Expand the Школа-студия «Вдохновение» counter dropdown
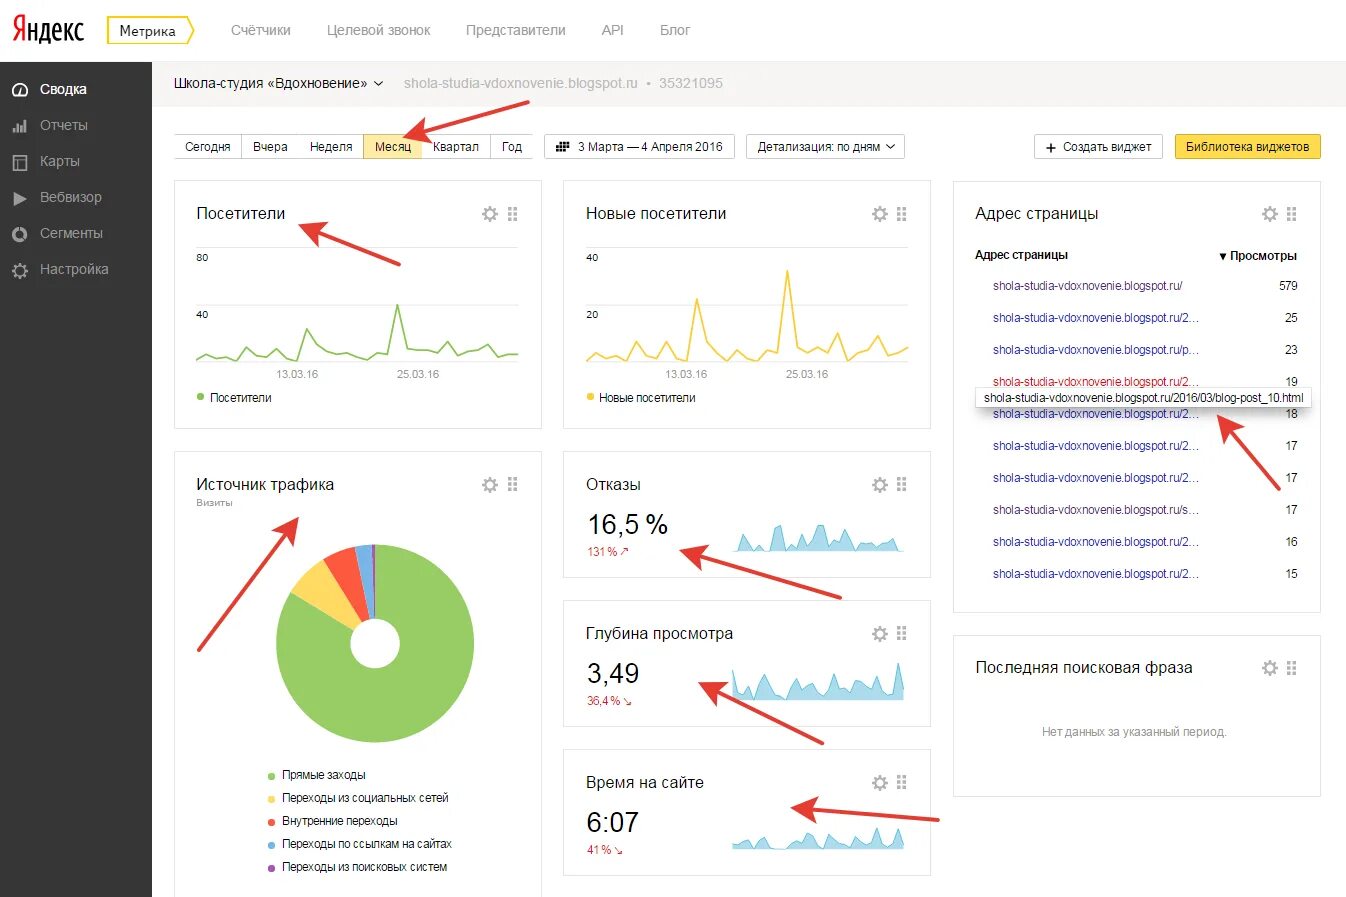Screen dimensions: 1346x897 279,84
